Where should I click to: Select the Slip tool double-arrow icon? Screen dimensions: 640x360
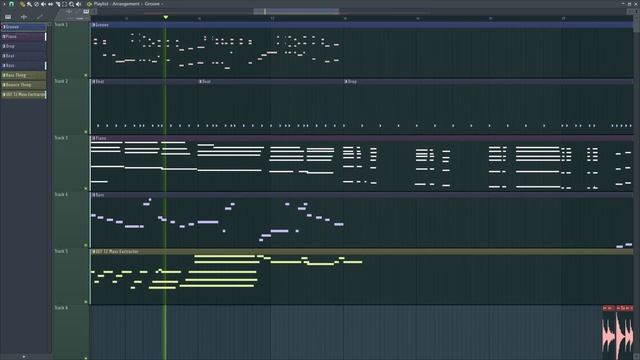(50, 4)
